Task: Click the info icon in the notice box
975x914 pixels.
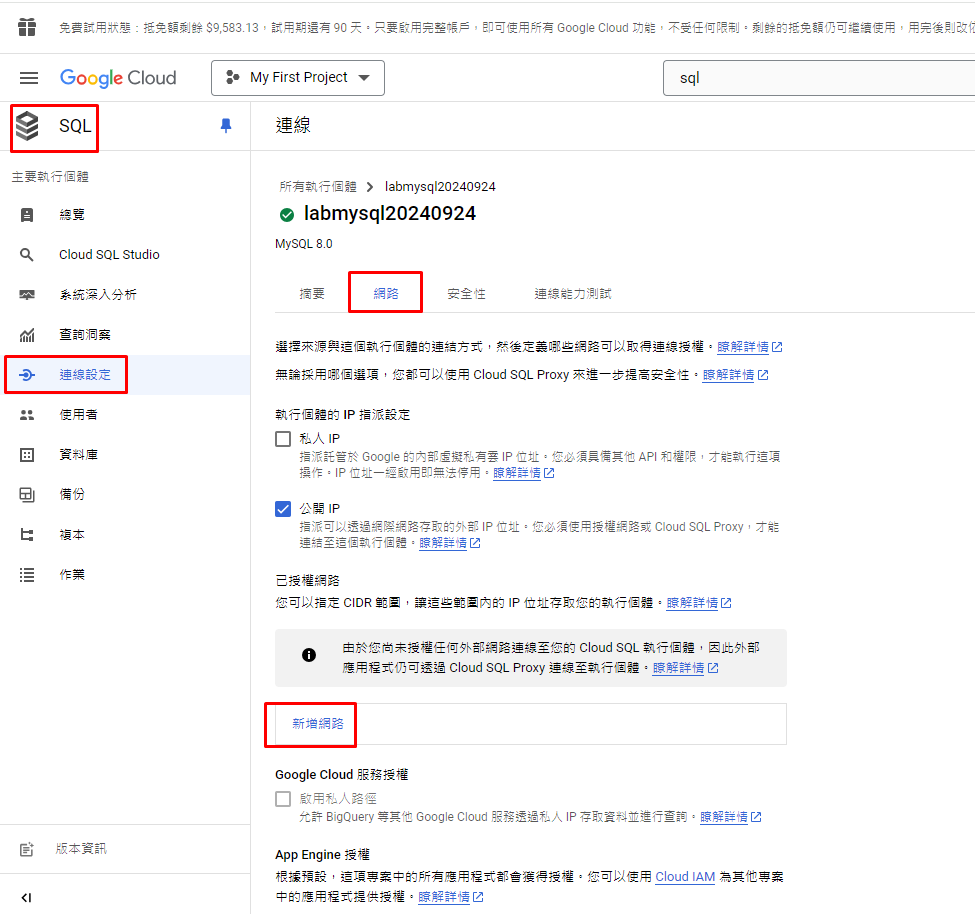Action: 309,655
